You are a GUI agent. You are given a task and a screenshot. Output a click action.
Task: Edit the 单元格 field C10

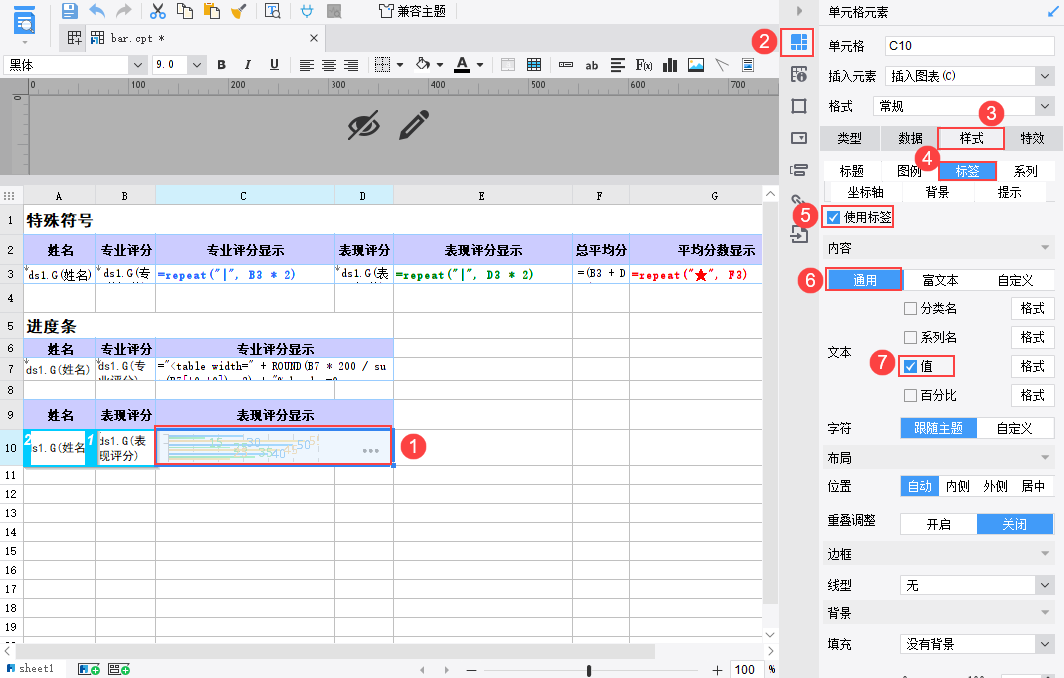pos(970,45)
